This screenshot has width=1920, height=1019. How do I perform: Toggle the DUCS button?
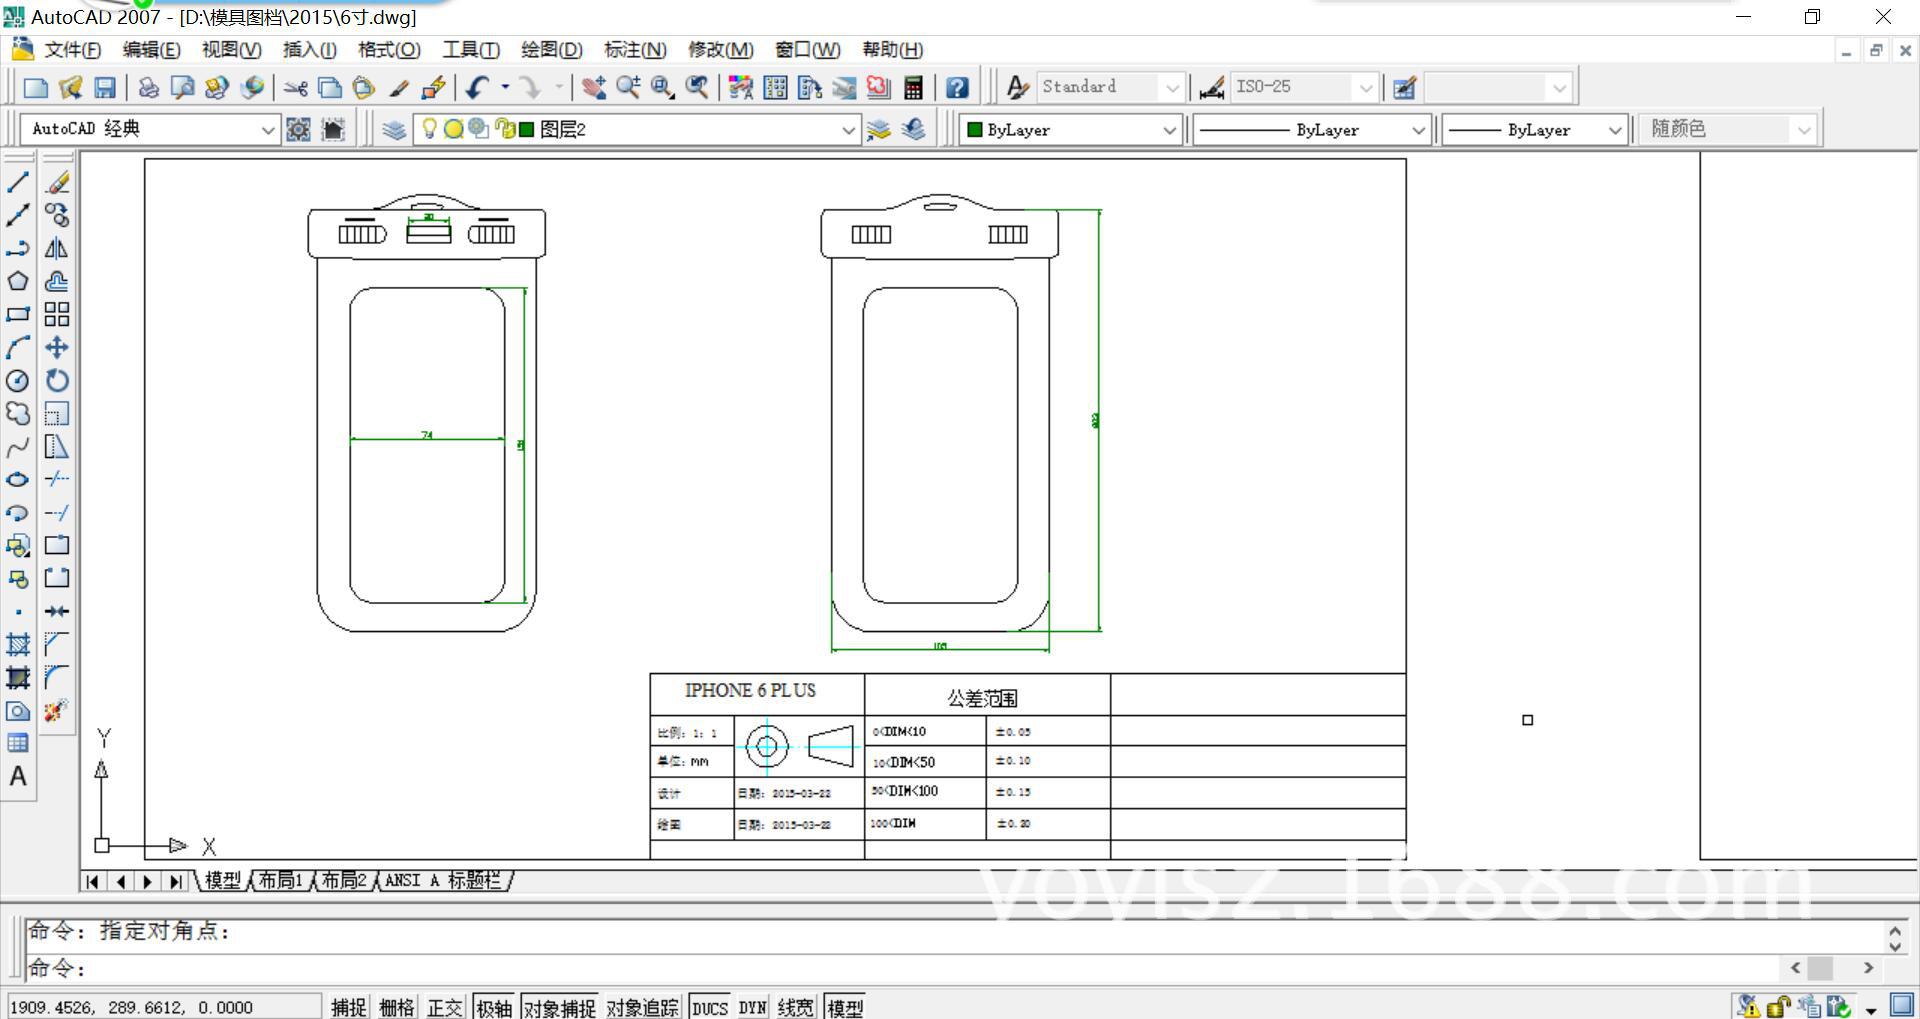click(x=710, y=1007)
